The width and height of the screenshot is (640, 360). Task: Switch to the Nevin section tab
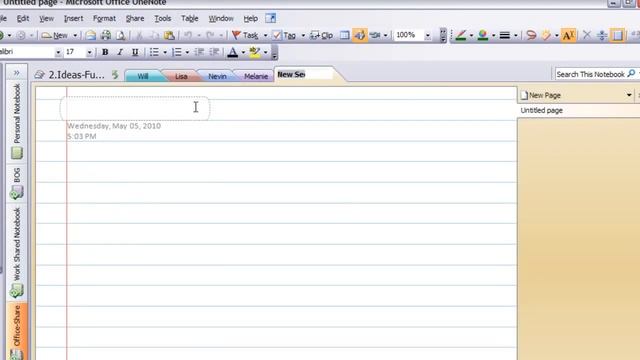(217, 76)
